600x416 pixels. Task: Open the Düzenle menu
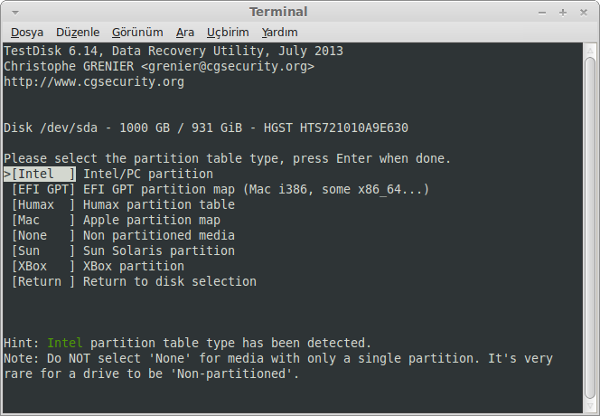78,32
